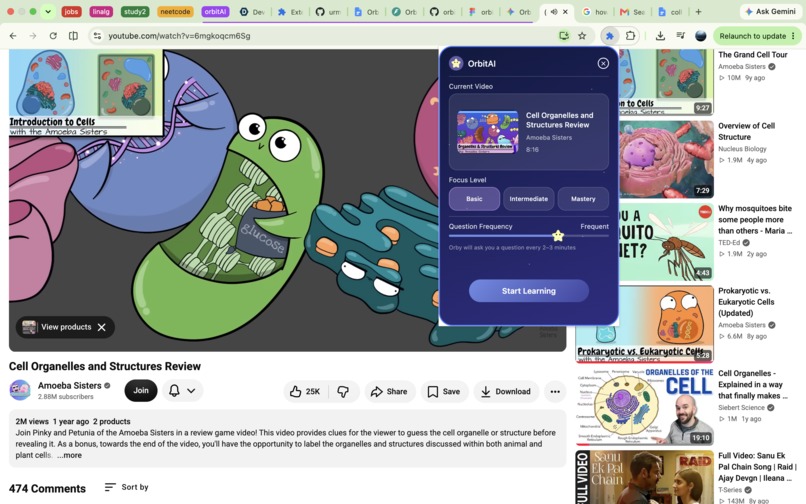
Task: Expand the tab groups dropdown chevron
Action: 48,11
